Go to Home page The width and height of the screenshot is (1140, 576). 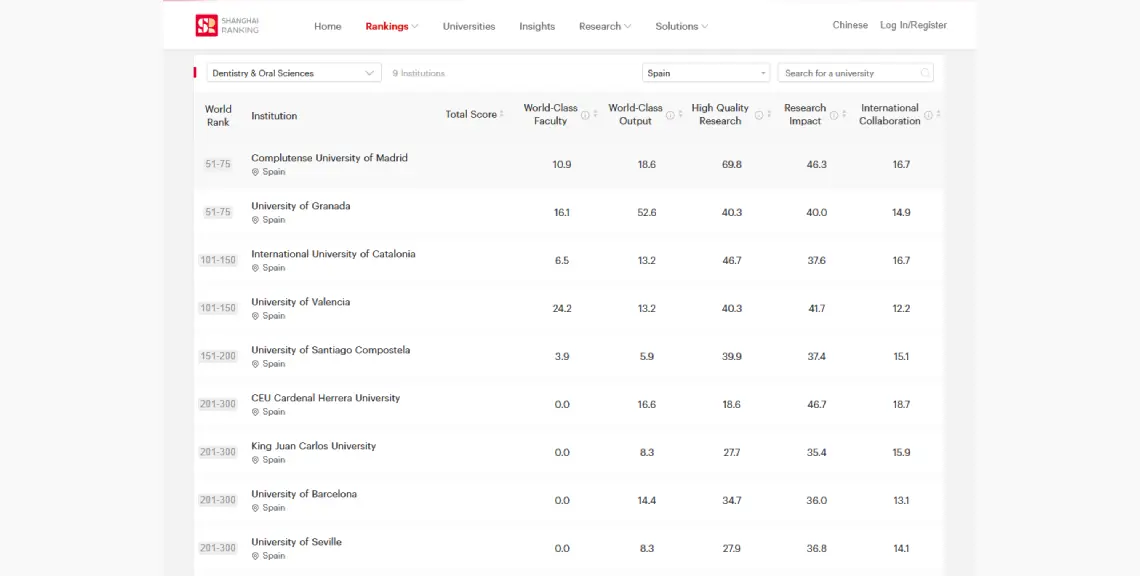(x=328, y=26)
